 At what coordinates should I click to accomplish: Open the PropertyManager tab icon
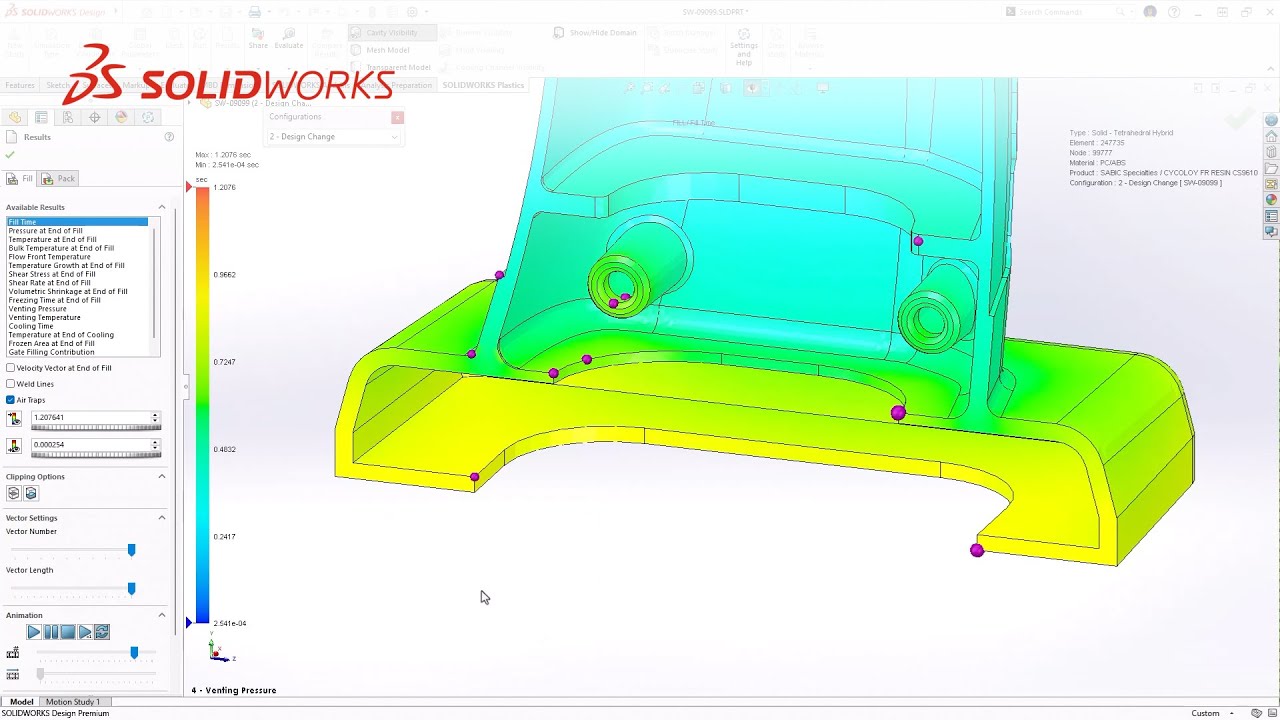point(41,117)
